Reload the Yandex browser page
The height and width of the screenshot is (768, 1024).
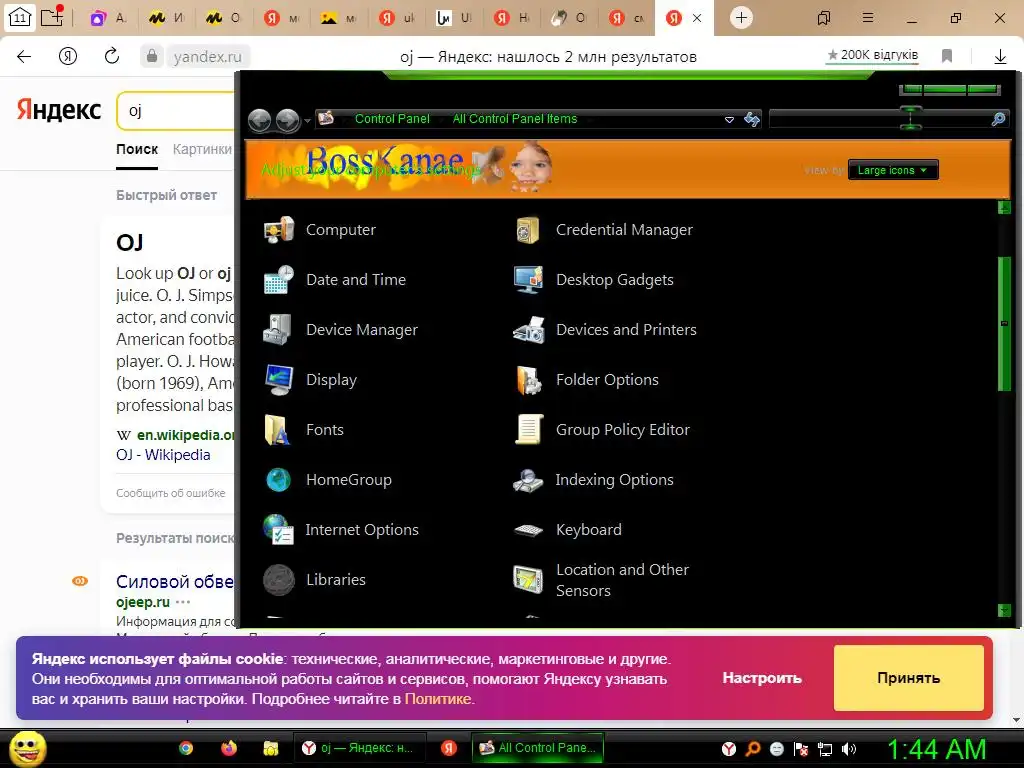click(x=112, y=56)
